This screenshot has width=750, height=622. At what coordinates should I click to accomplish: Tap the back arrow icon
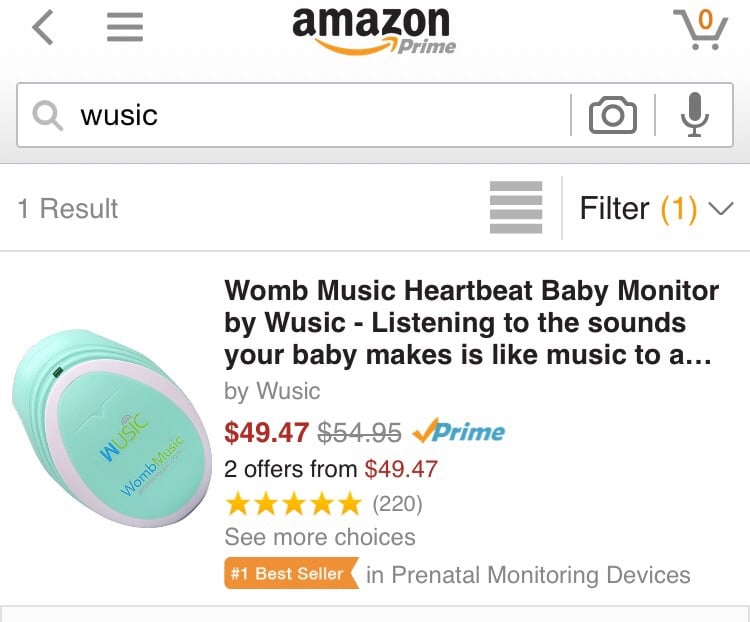(x=42, y=28)
